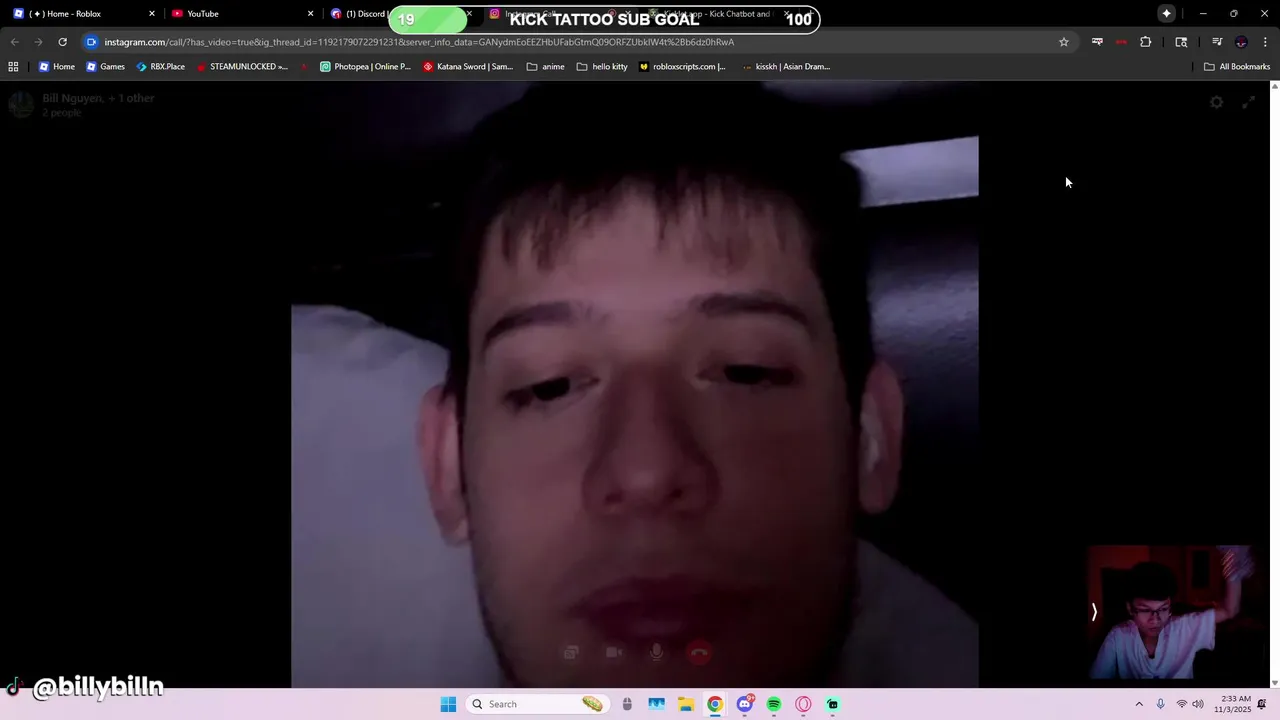1280x720 pixels.
Task: End the Instagram call with red hang-up button
Action: click(699, 652)
